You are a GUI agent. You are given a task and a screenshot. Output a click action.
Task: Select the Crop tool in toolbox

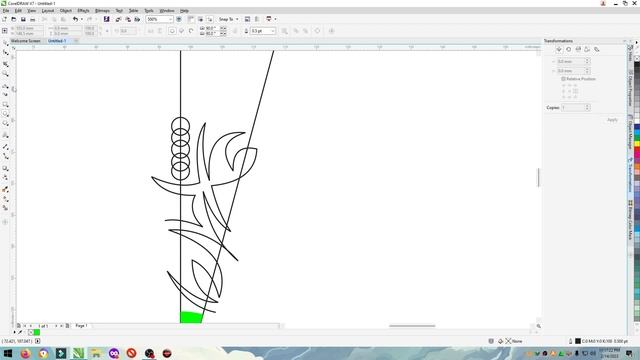(5, 64)
